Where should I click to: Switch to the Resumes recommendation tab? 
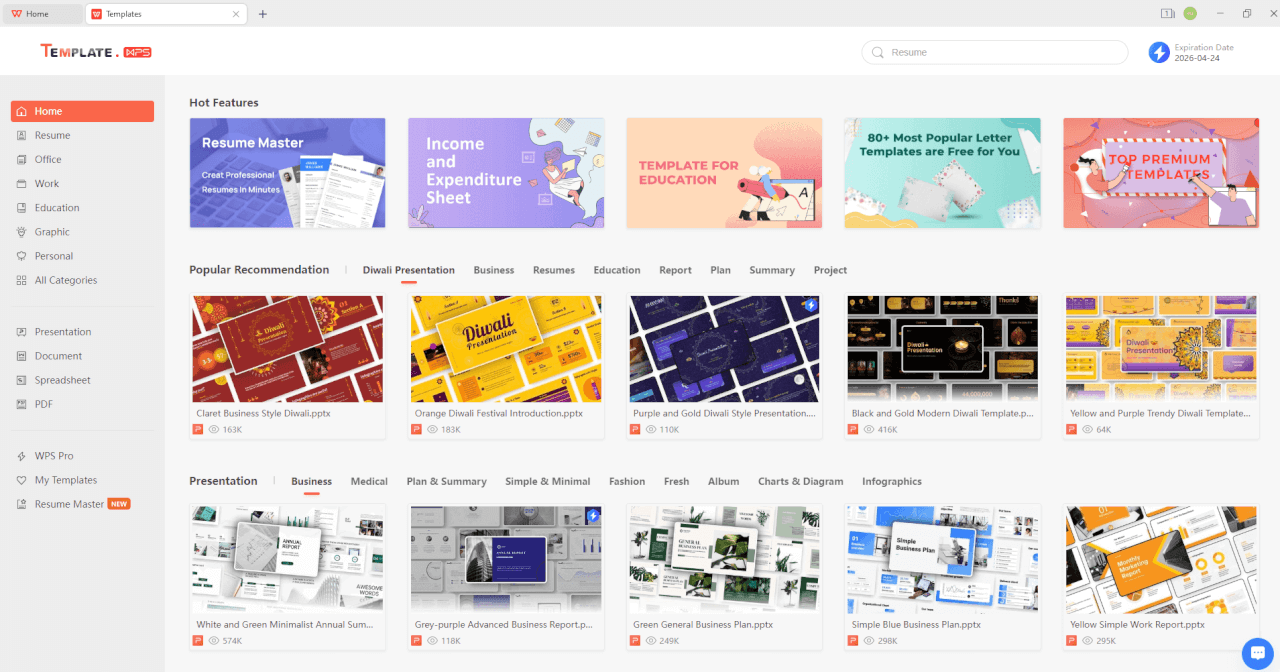pos(553,270)
